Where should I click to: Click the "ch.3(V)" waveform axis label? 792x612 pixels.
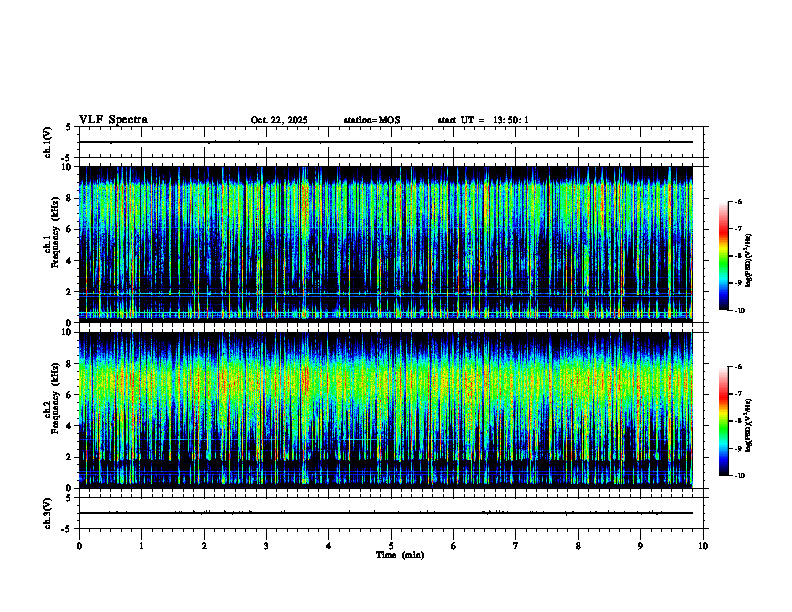tap(48, 513)
